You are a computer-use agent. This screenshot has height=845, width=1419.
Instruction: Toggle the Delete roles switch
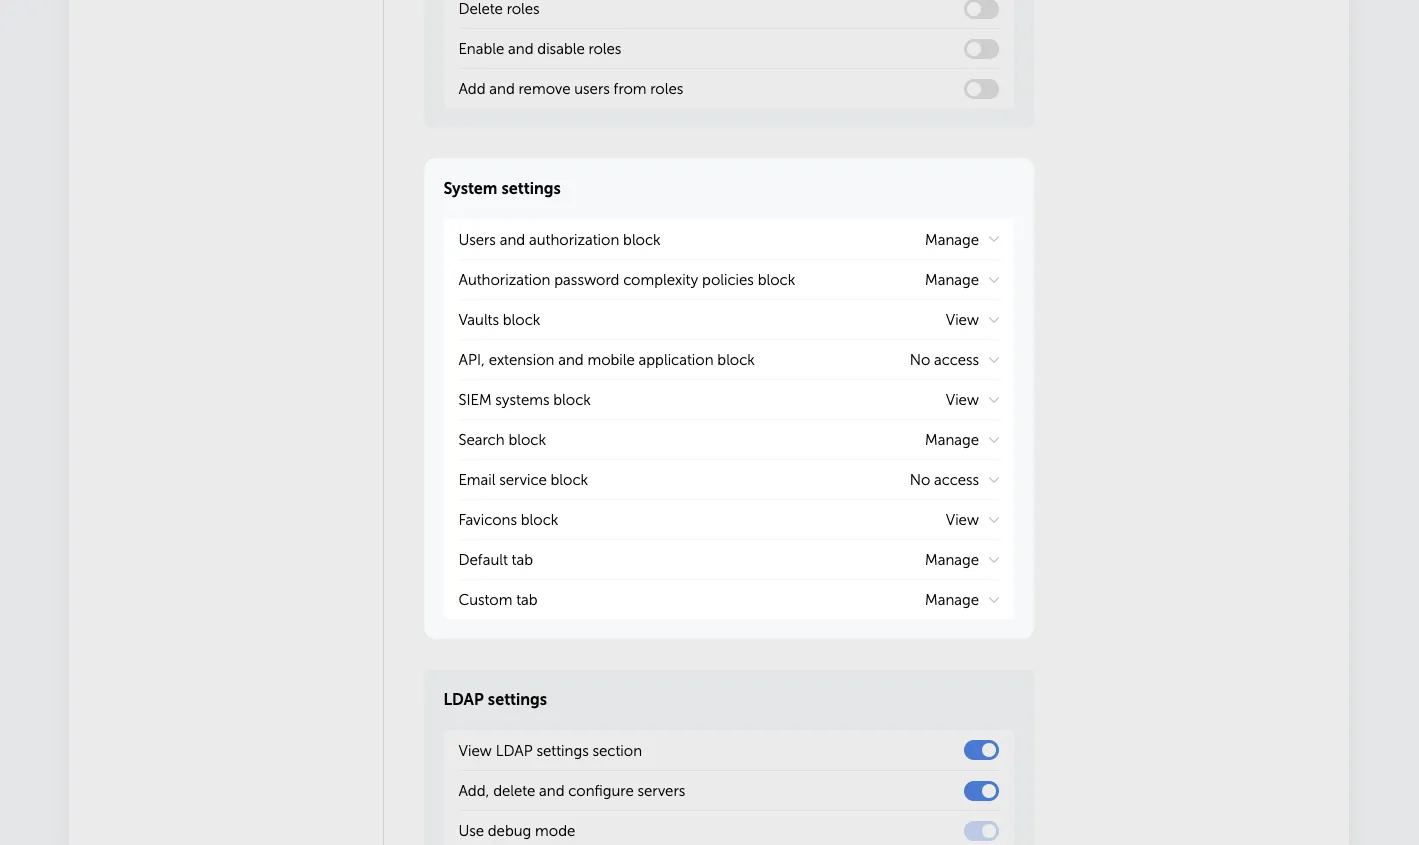coord(981,9)
